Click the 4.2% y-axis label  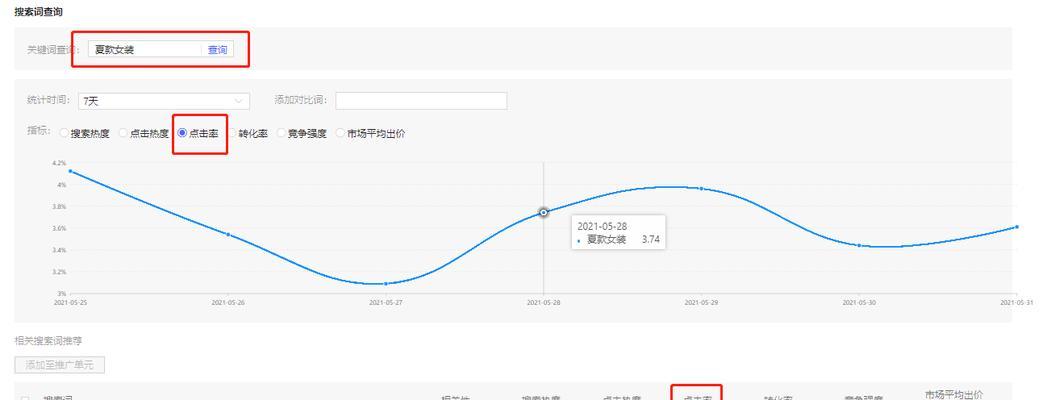(x=59, y=163)
